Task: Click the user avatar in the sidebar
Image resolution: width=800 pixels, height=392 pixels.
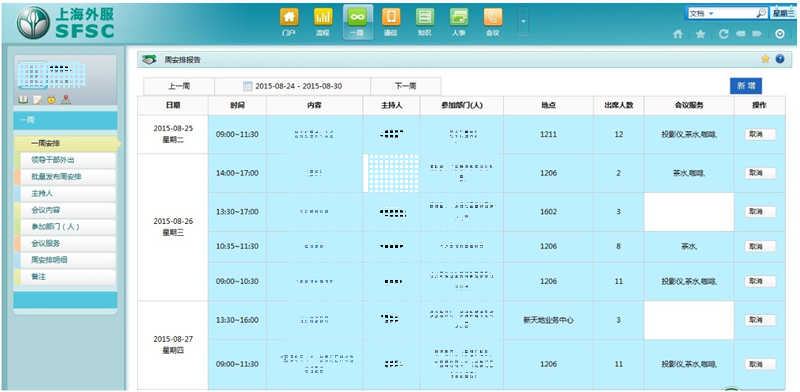Action: tap(33, 76)
